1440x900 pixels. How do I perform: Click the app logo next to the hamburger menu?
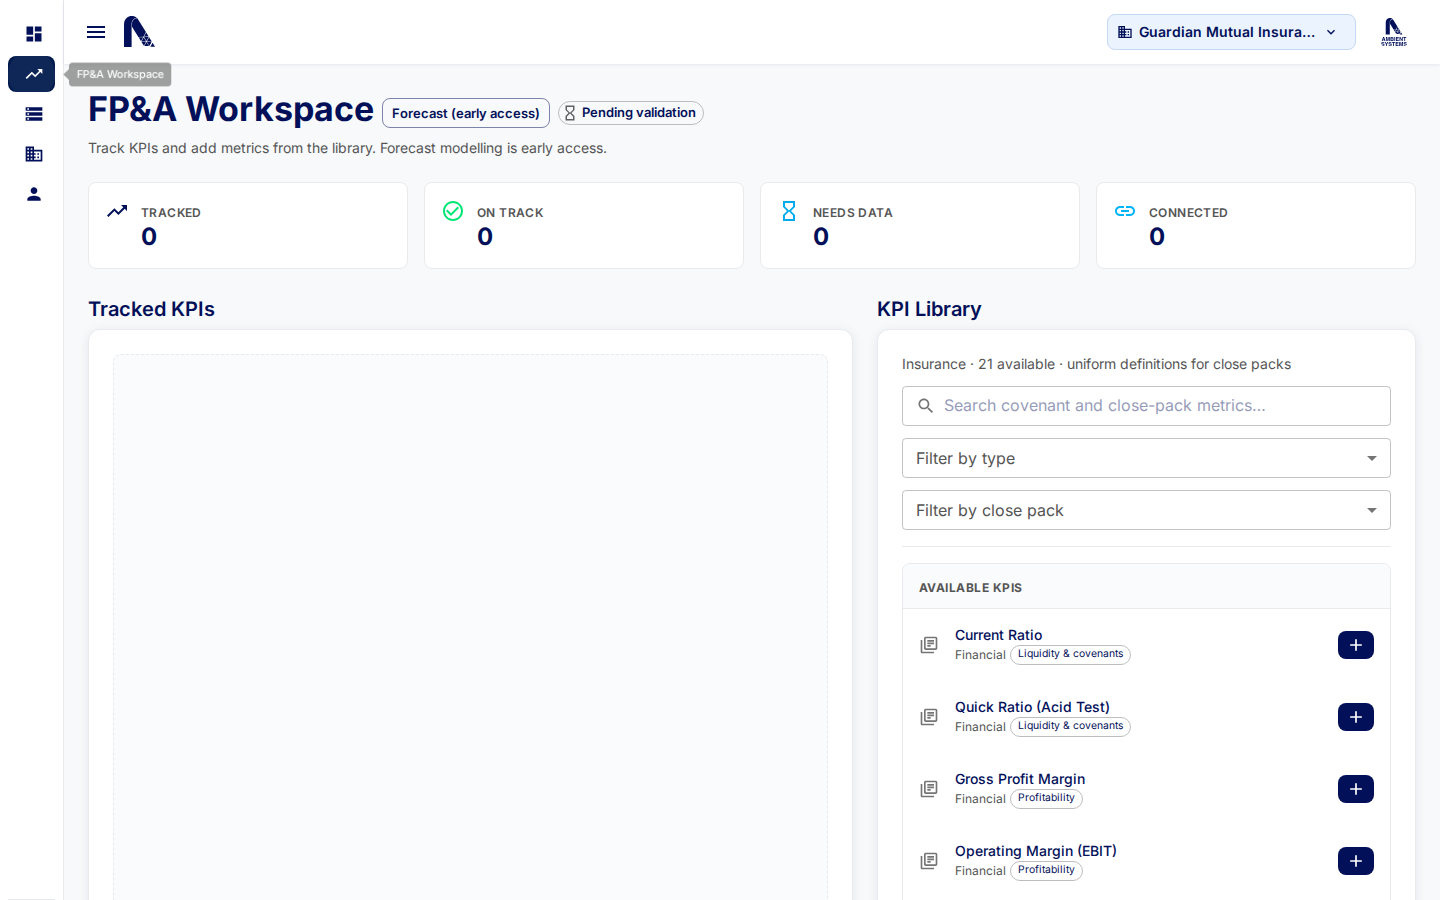[x=139, y=32]
